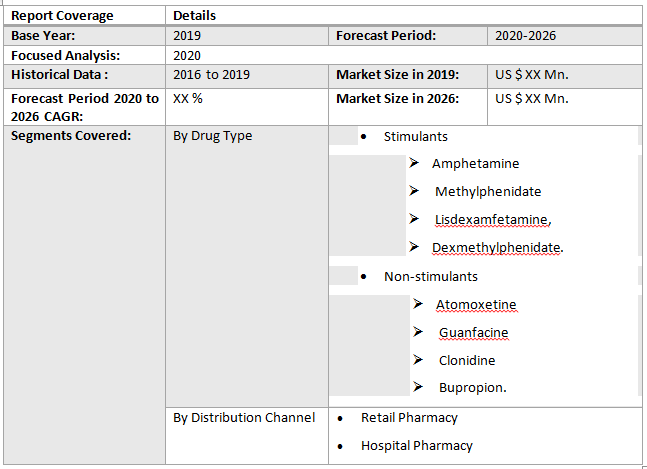Screen dimensions: 647x469
Task: Select the Forecast Period value 2020-2026
Action: pos(526,35)
